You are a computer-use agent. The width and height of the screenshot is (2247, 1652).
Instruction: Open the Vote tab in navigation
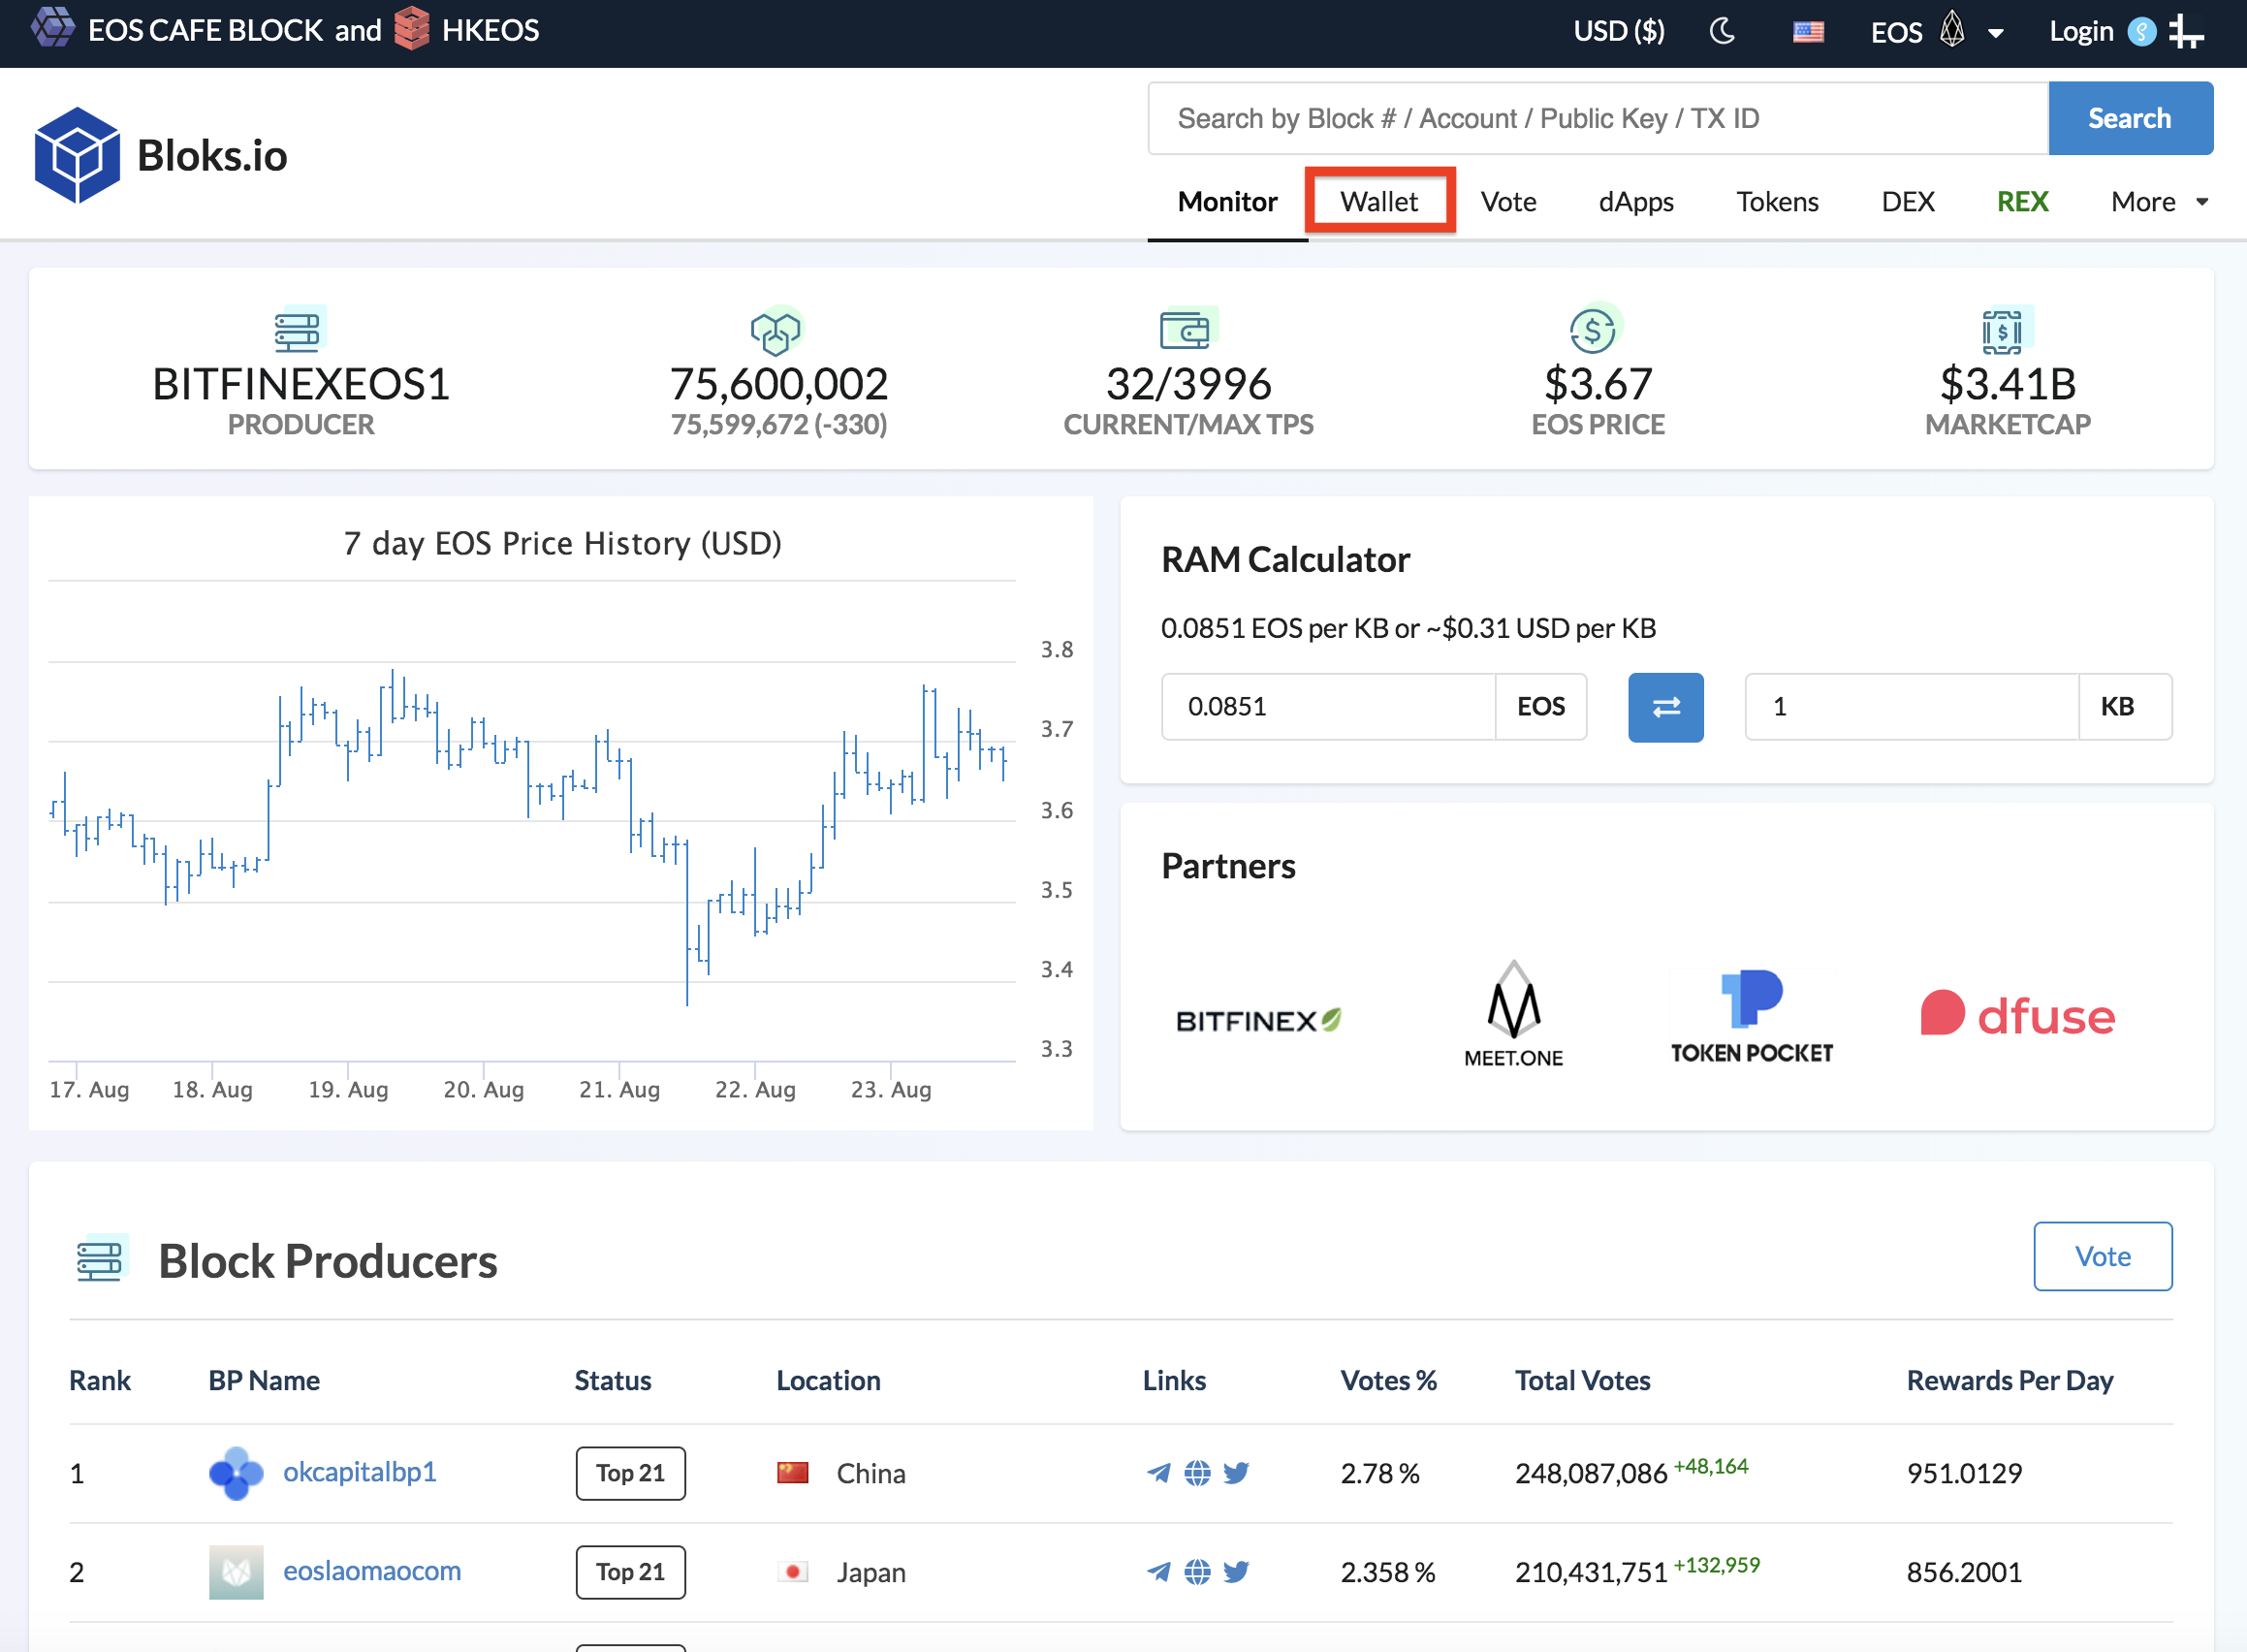point(1508,202)
